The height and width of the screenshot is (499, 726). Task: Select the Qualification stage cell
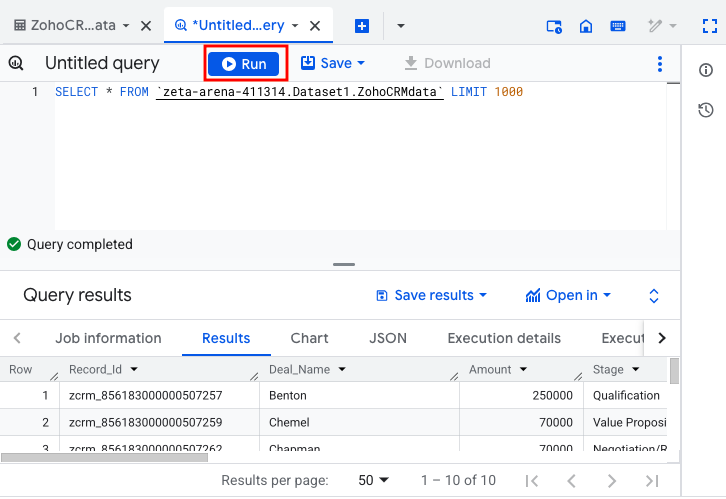click(626, 395)
